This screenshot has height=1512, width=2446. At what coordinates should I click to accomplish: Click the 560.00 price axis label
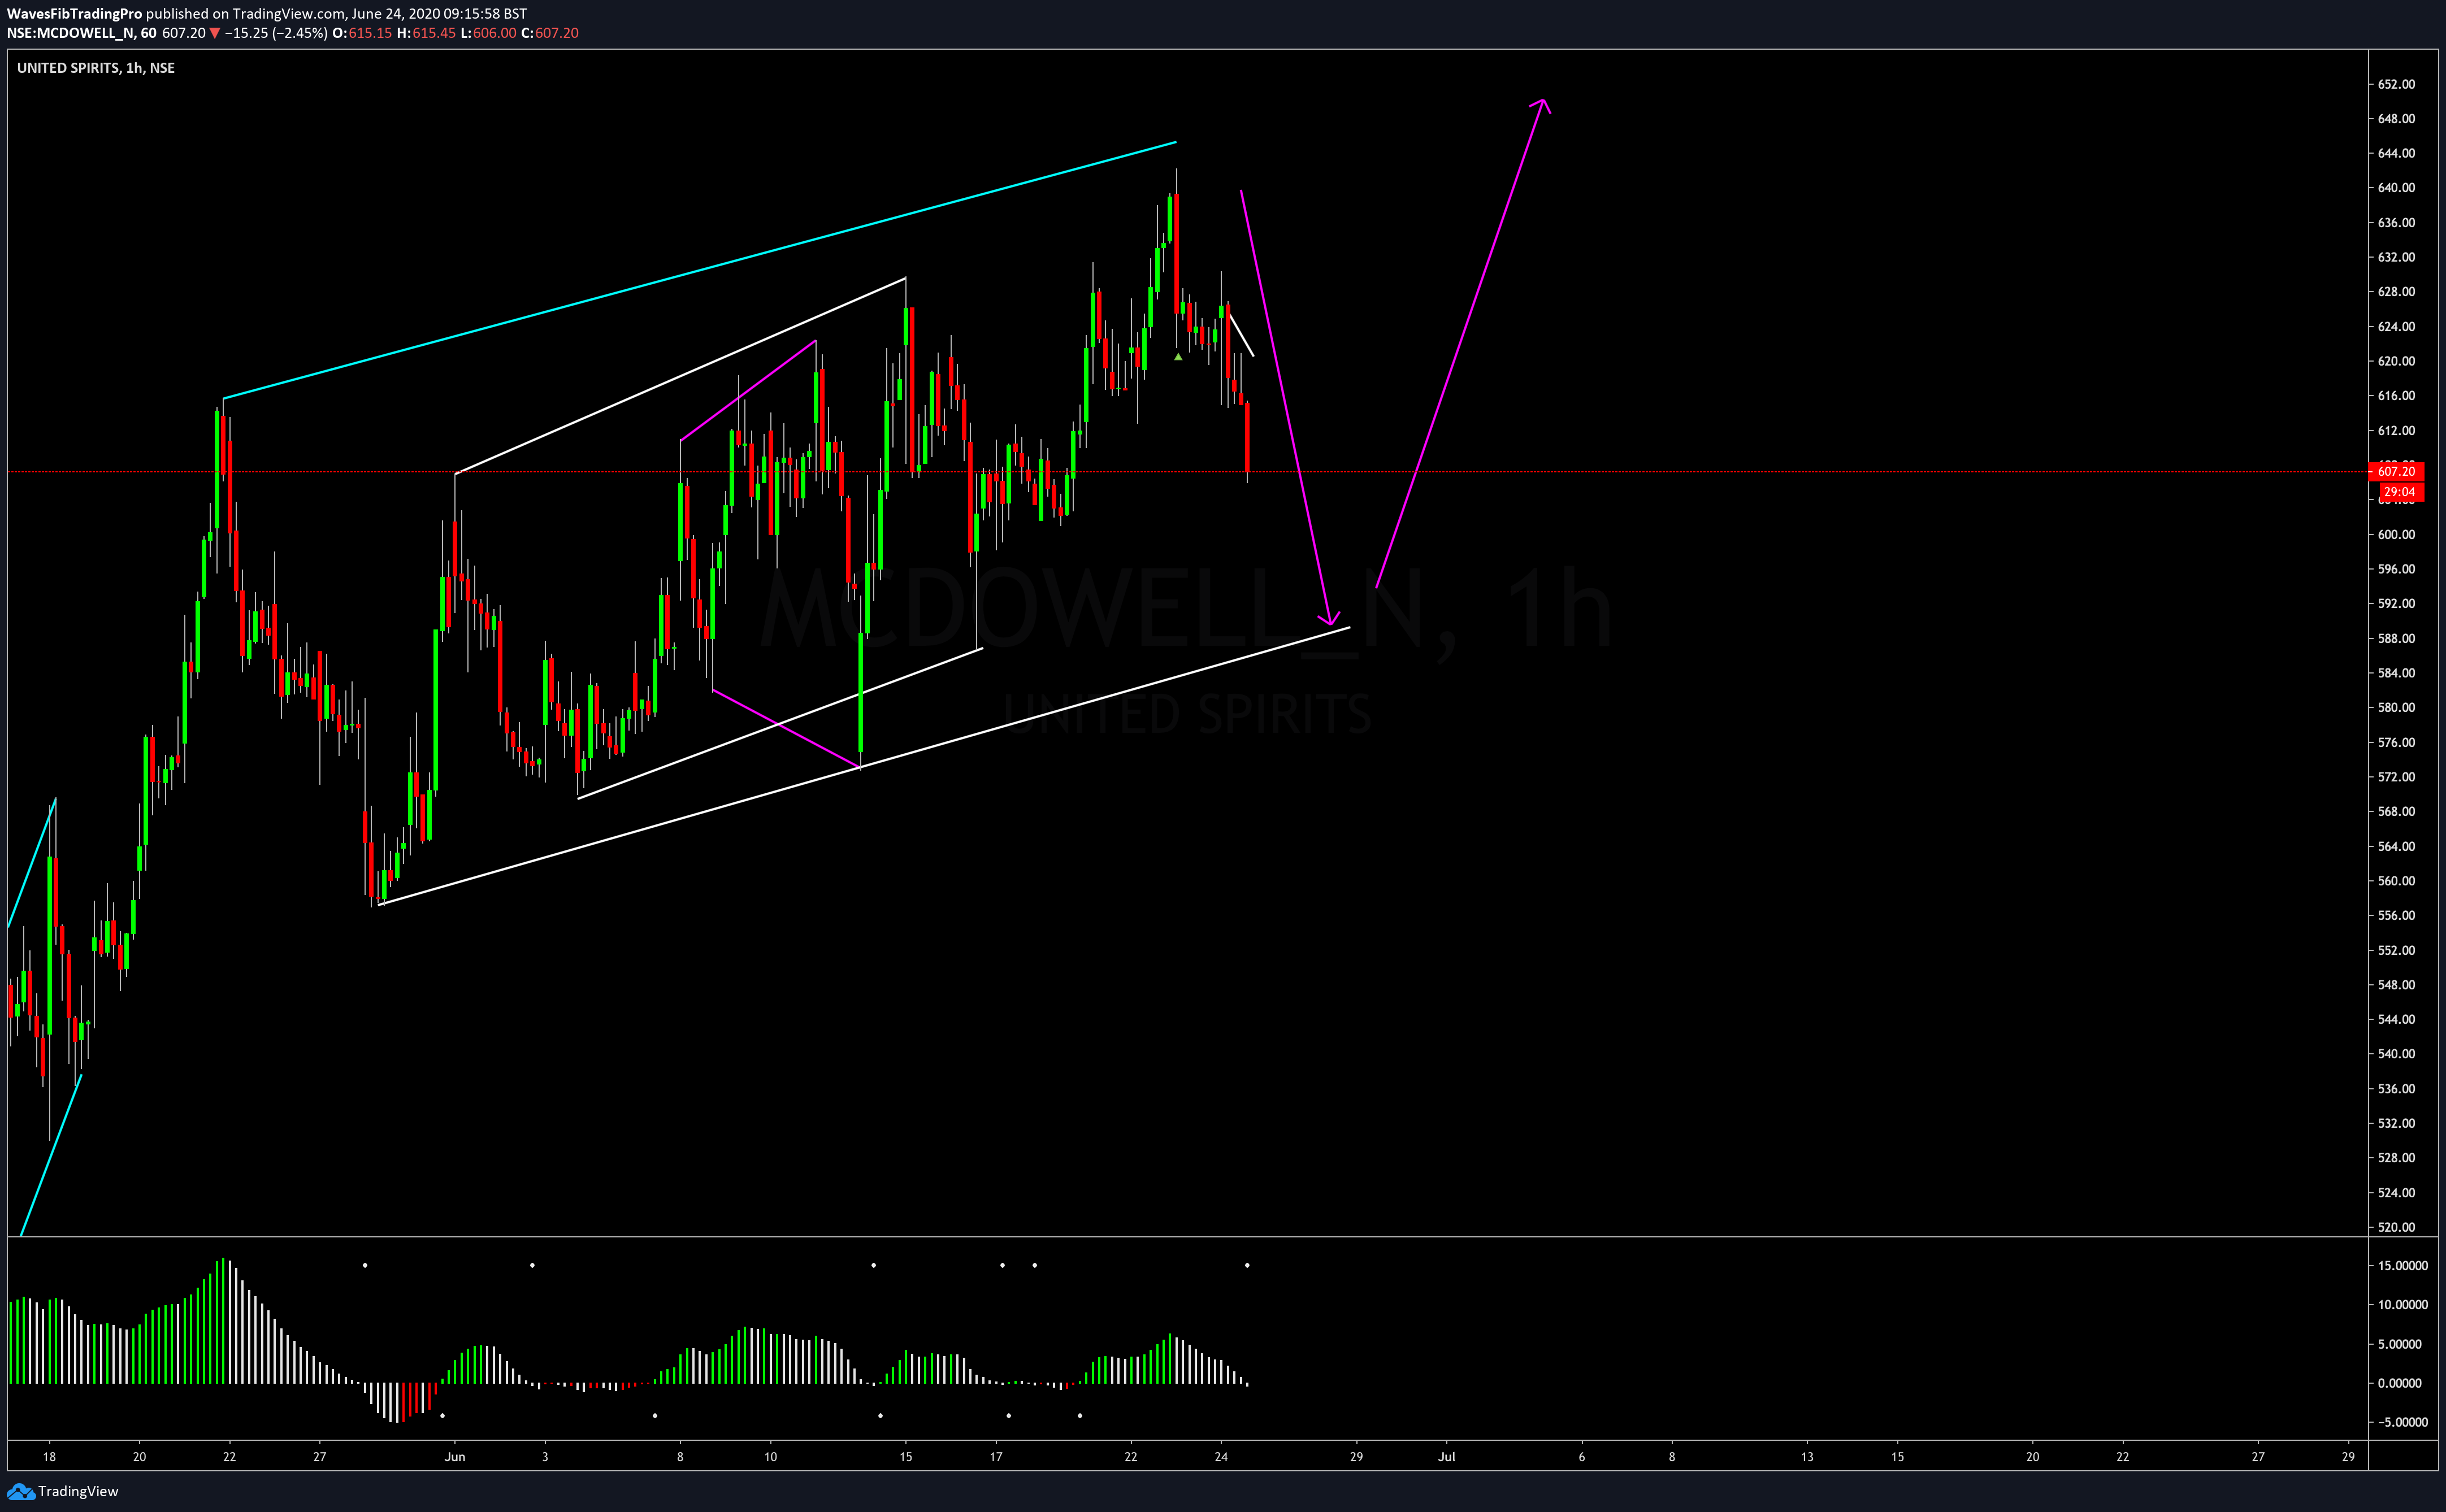click(2396, 881)
